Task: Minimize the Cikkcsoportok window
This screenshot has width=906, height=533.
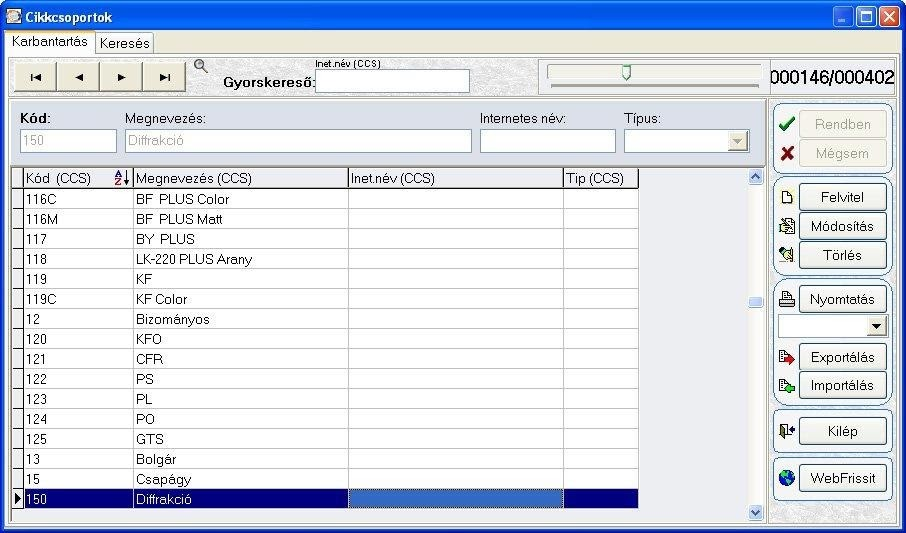Action: point(843,17)
